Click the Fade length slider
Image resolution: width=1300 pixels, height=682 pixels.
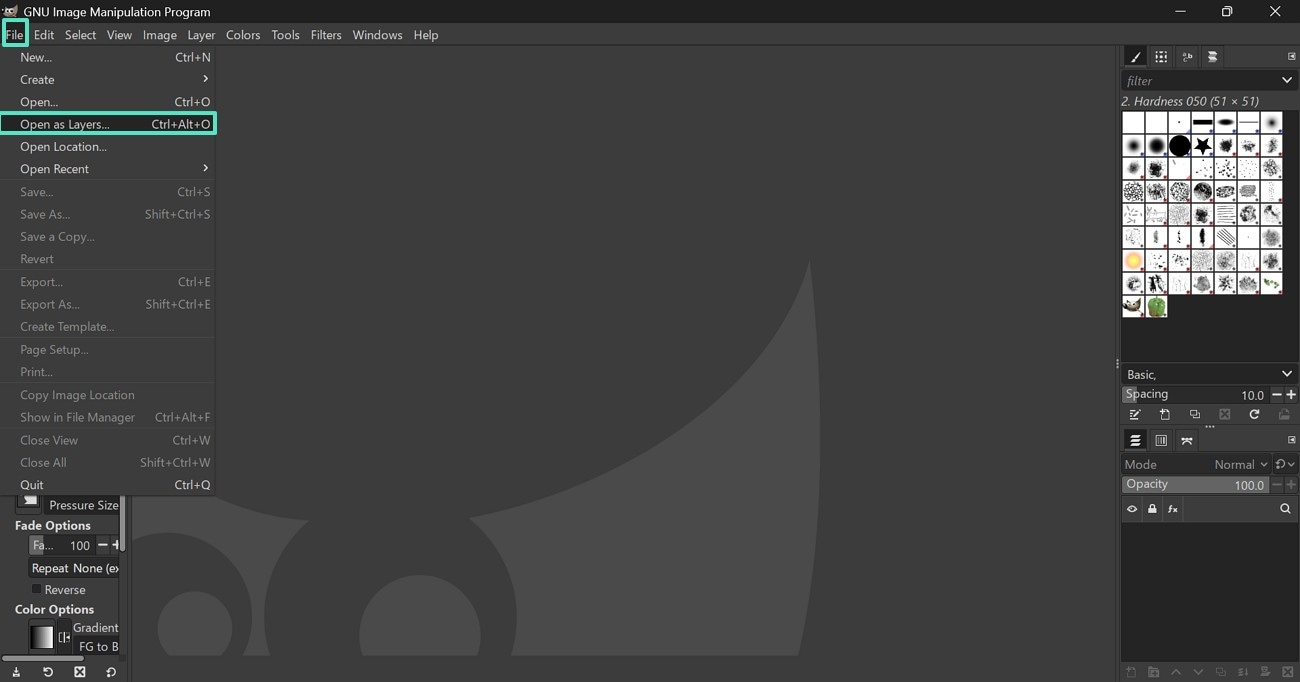pos(62,545)
